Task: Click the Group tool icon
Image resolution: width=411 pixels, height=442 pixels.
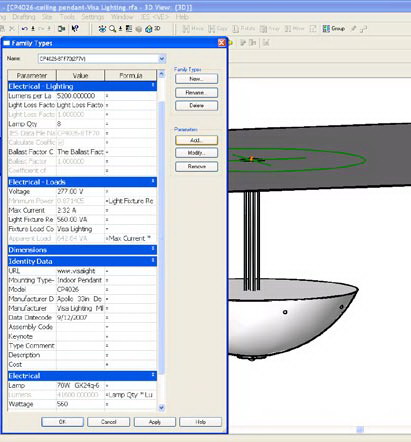Action: pos(333,29)
